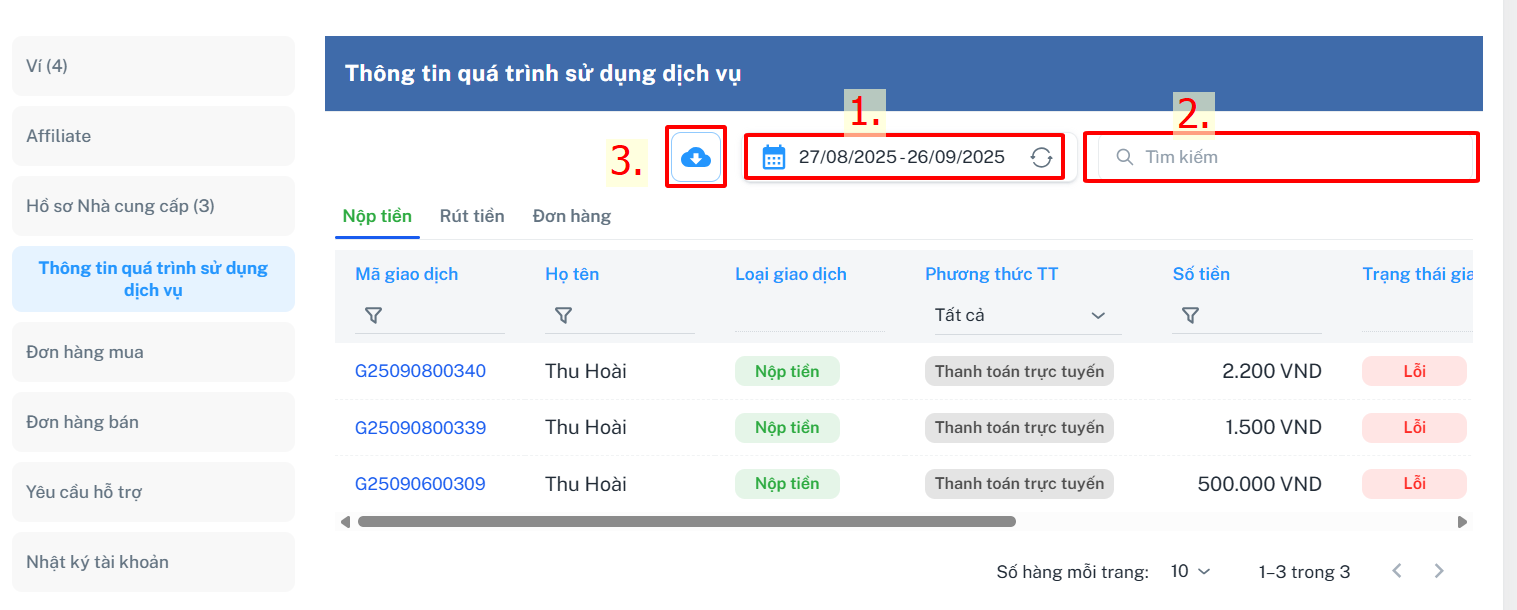Reset date range with refresh icon
Image resolution: width=1517 pixels, height=610 pixels.
[x=1041, y=157]
